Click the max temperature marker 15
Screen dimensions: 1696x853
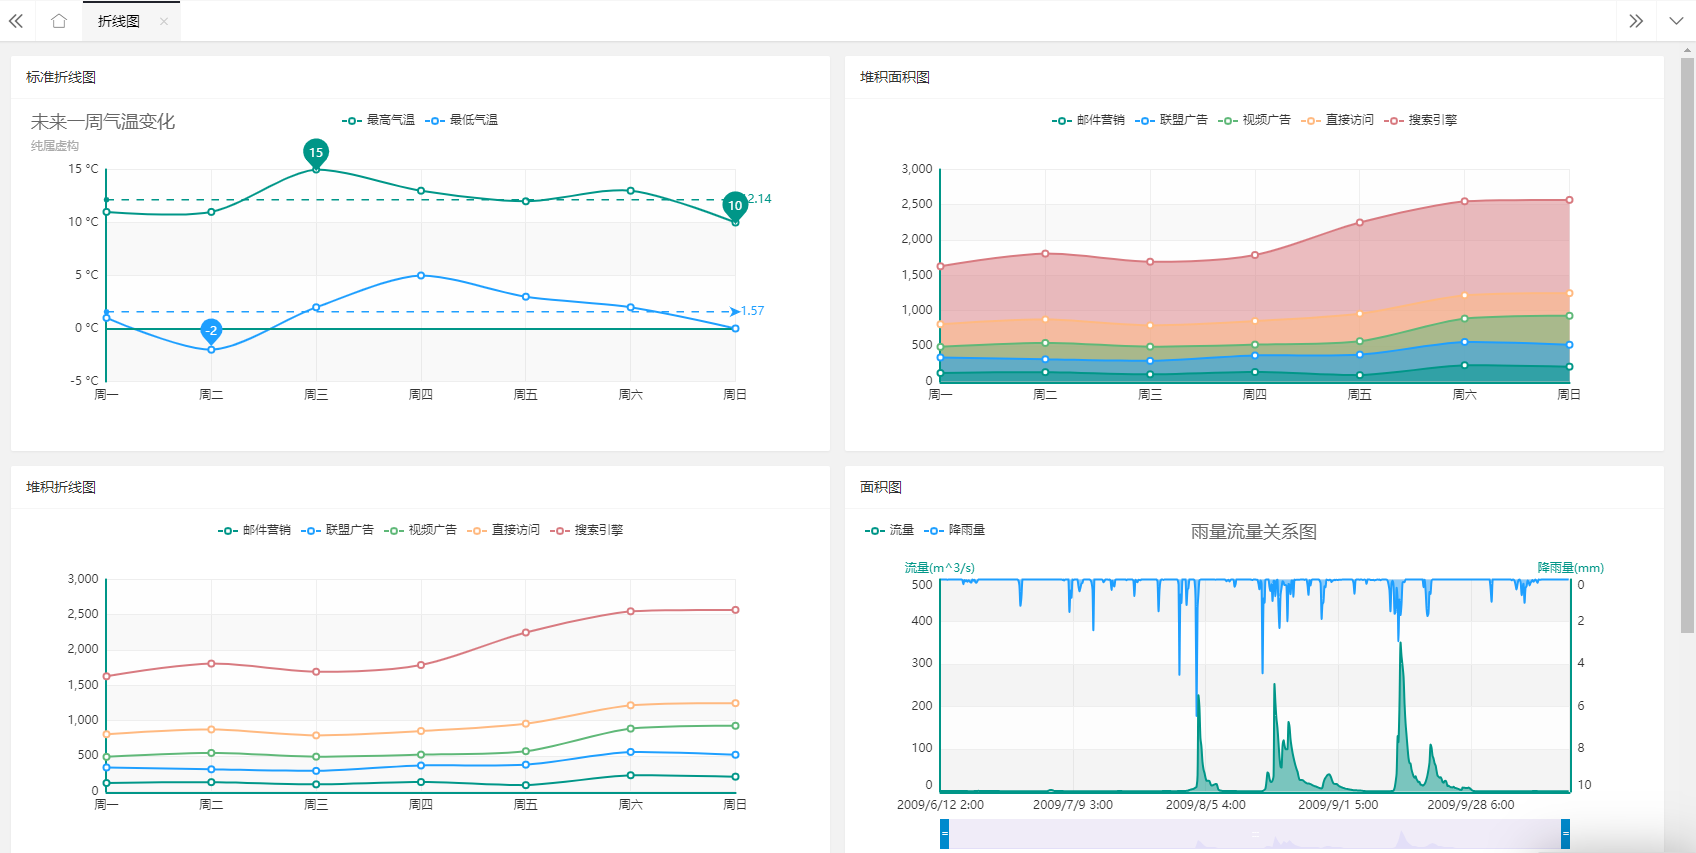click(x=316, y=152)
